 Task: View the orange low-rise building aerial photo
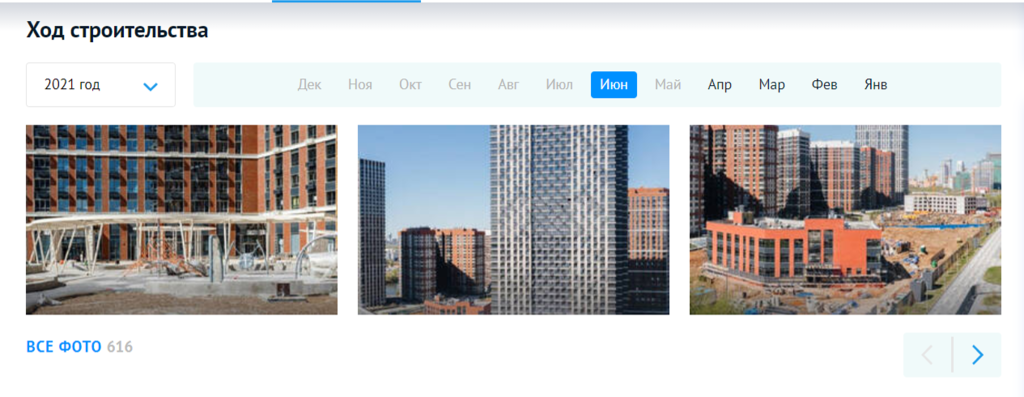point(845,219)
